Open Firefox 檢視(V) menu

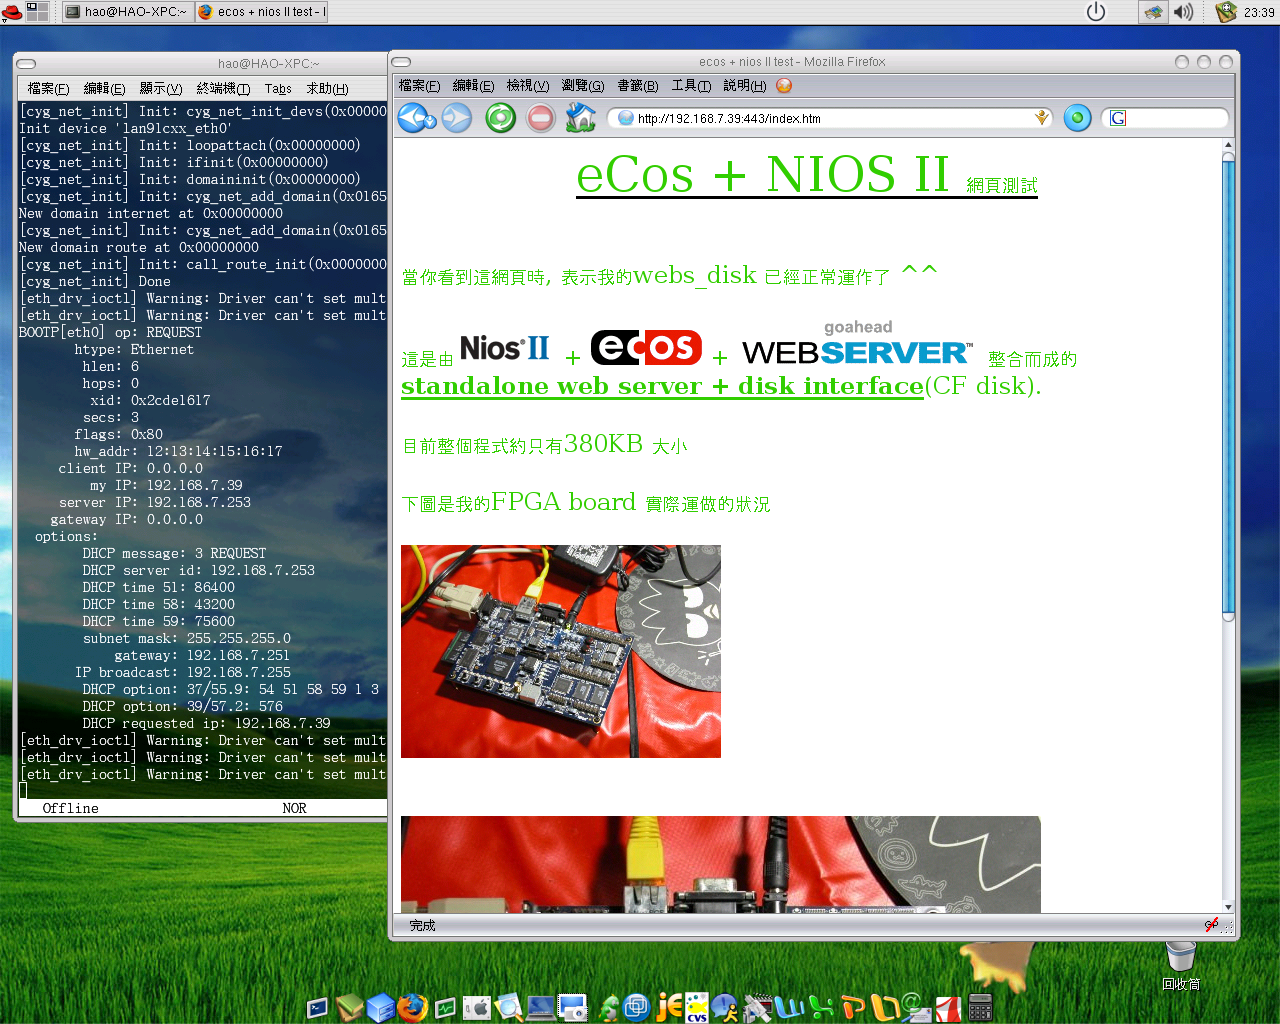[x=528, y=86]
